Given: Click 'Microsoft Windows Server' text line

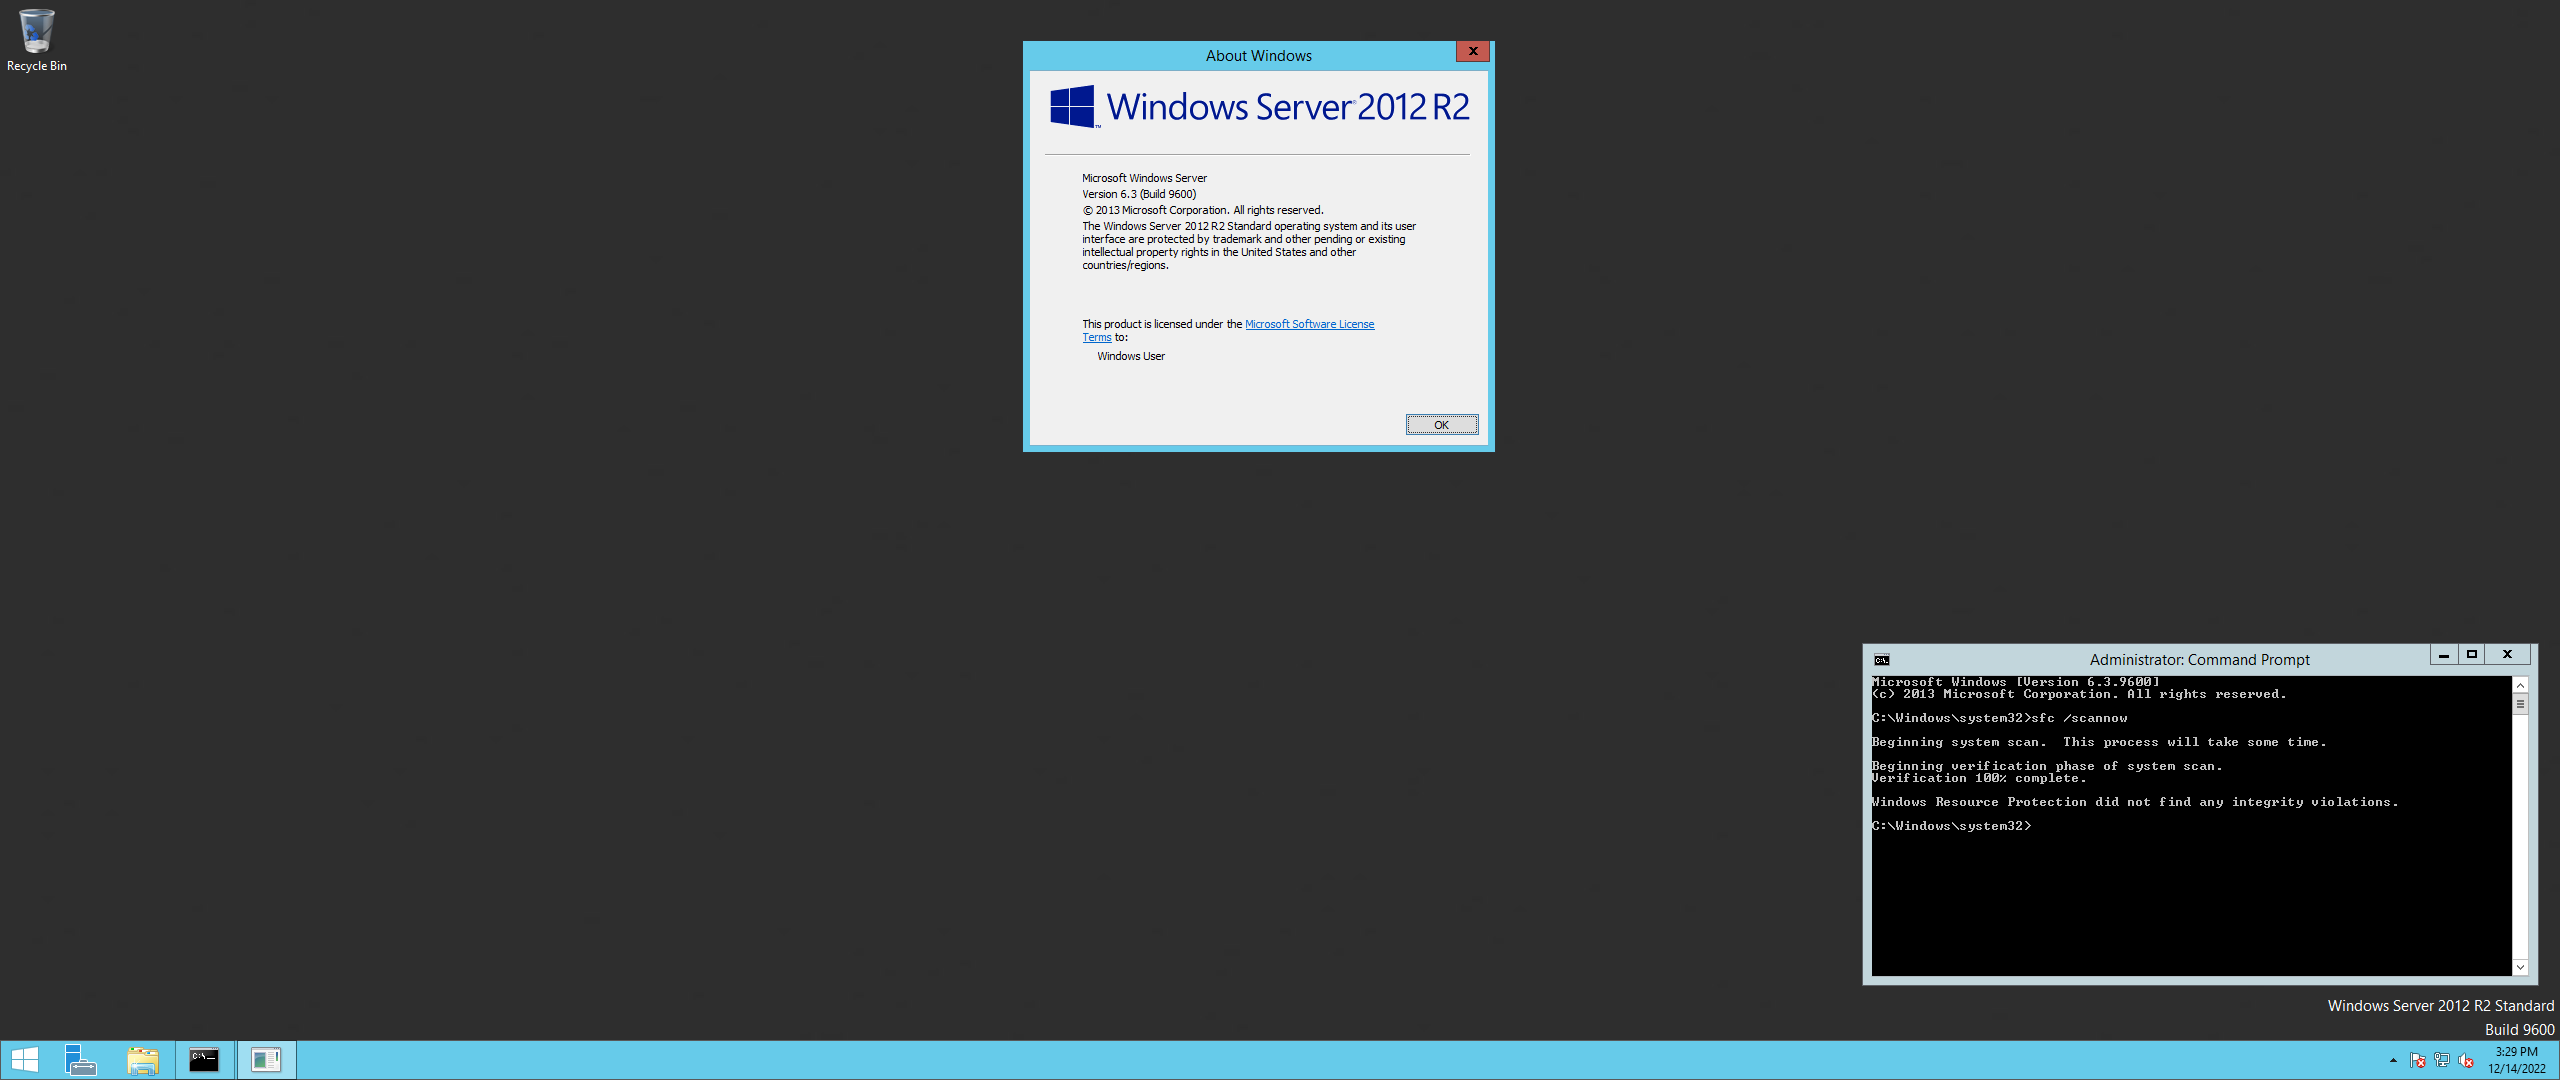Looking at the screenshot, I should point(1144,178).
